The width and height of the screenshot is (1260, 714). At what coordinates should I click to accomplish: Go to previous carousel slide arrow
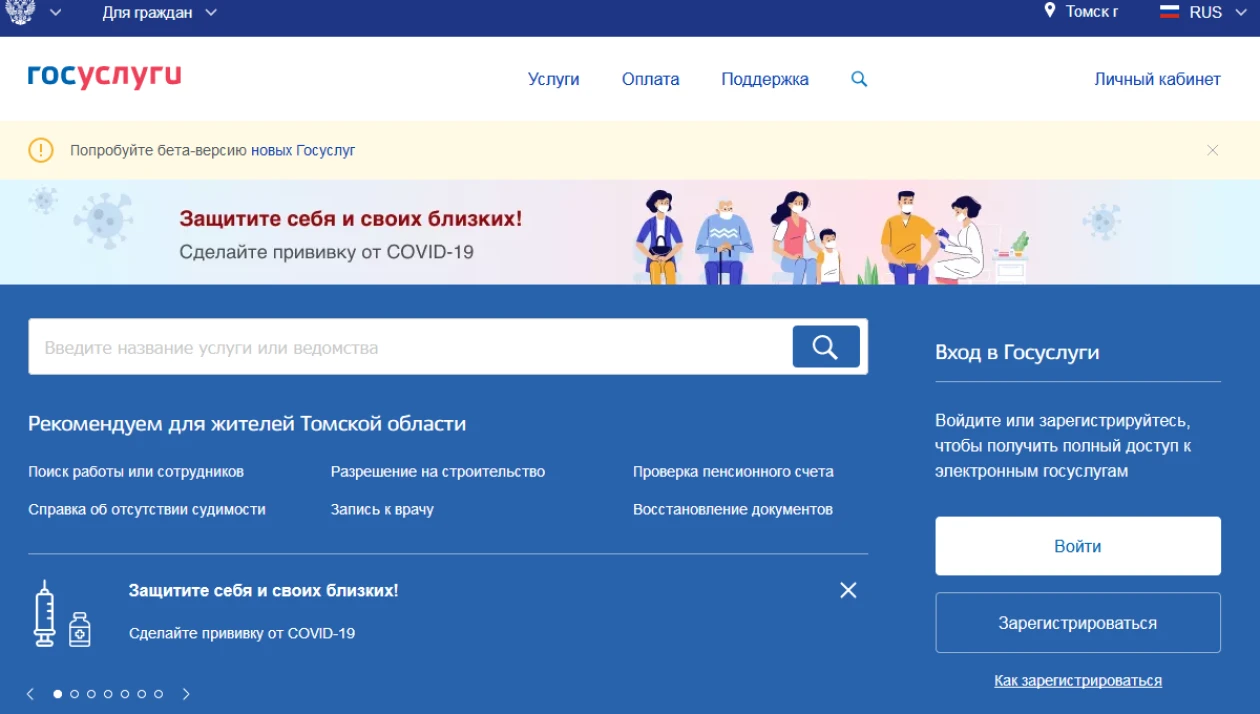tap(31, 694)
